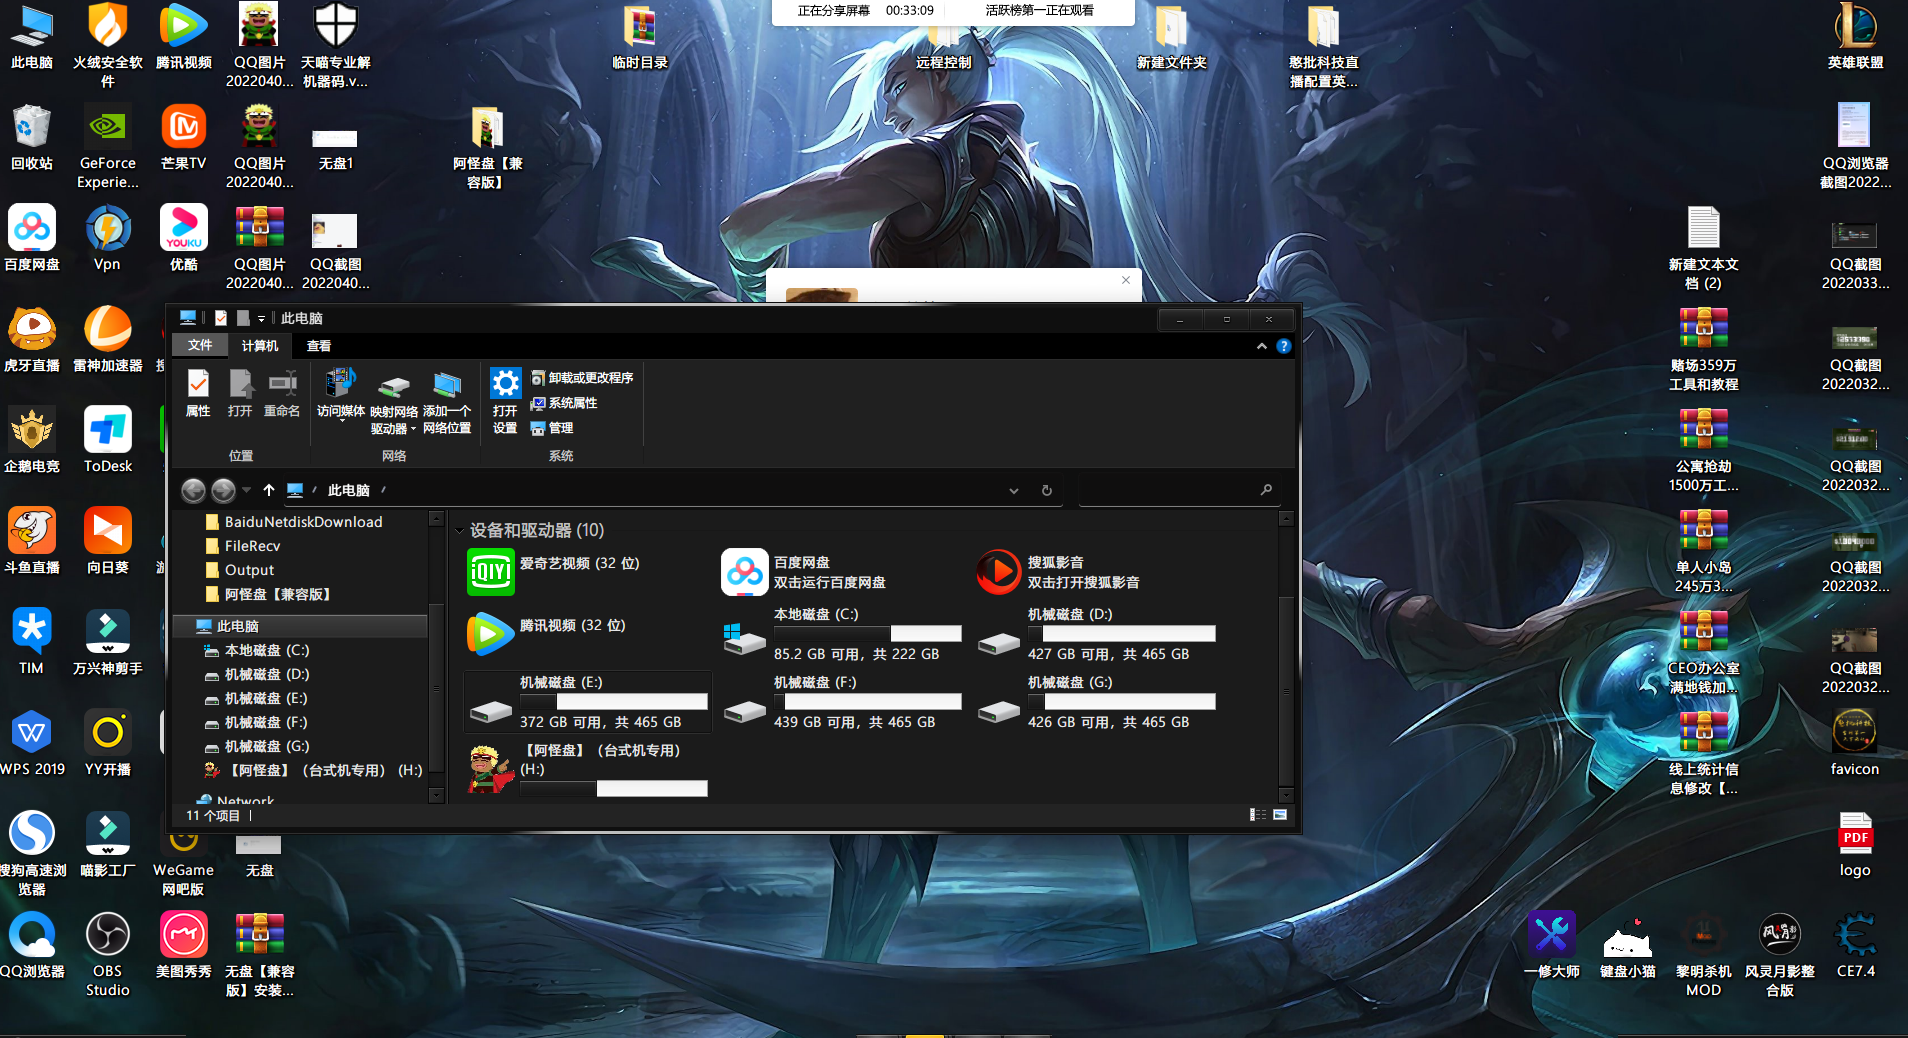Click the explorer search input field
This screenshot has width=1908, height=1038.
click(1170, 490)
